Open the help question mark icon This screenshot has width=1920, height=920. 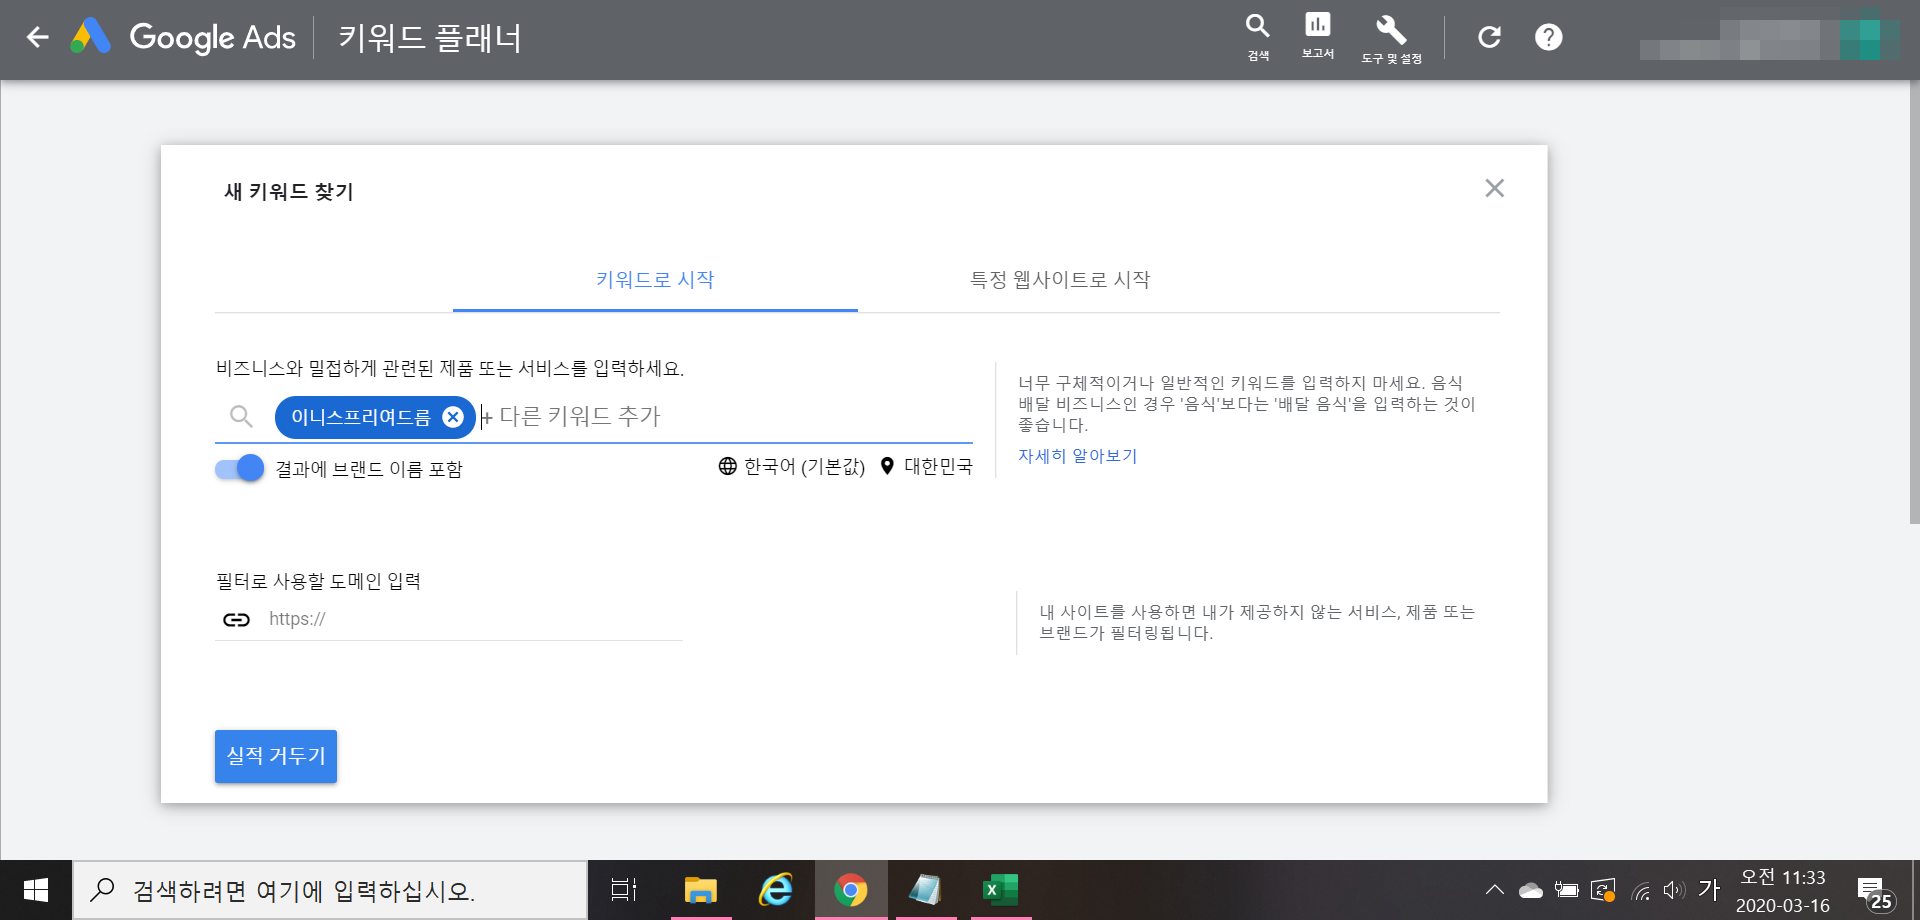pos(1549,37)
